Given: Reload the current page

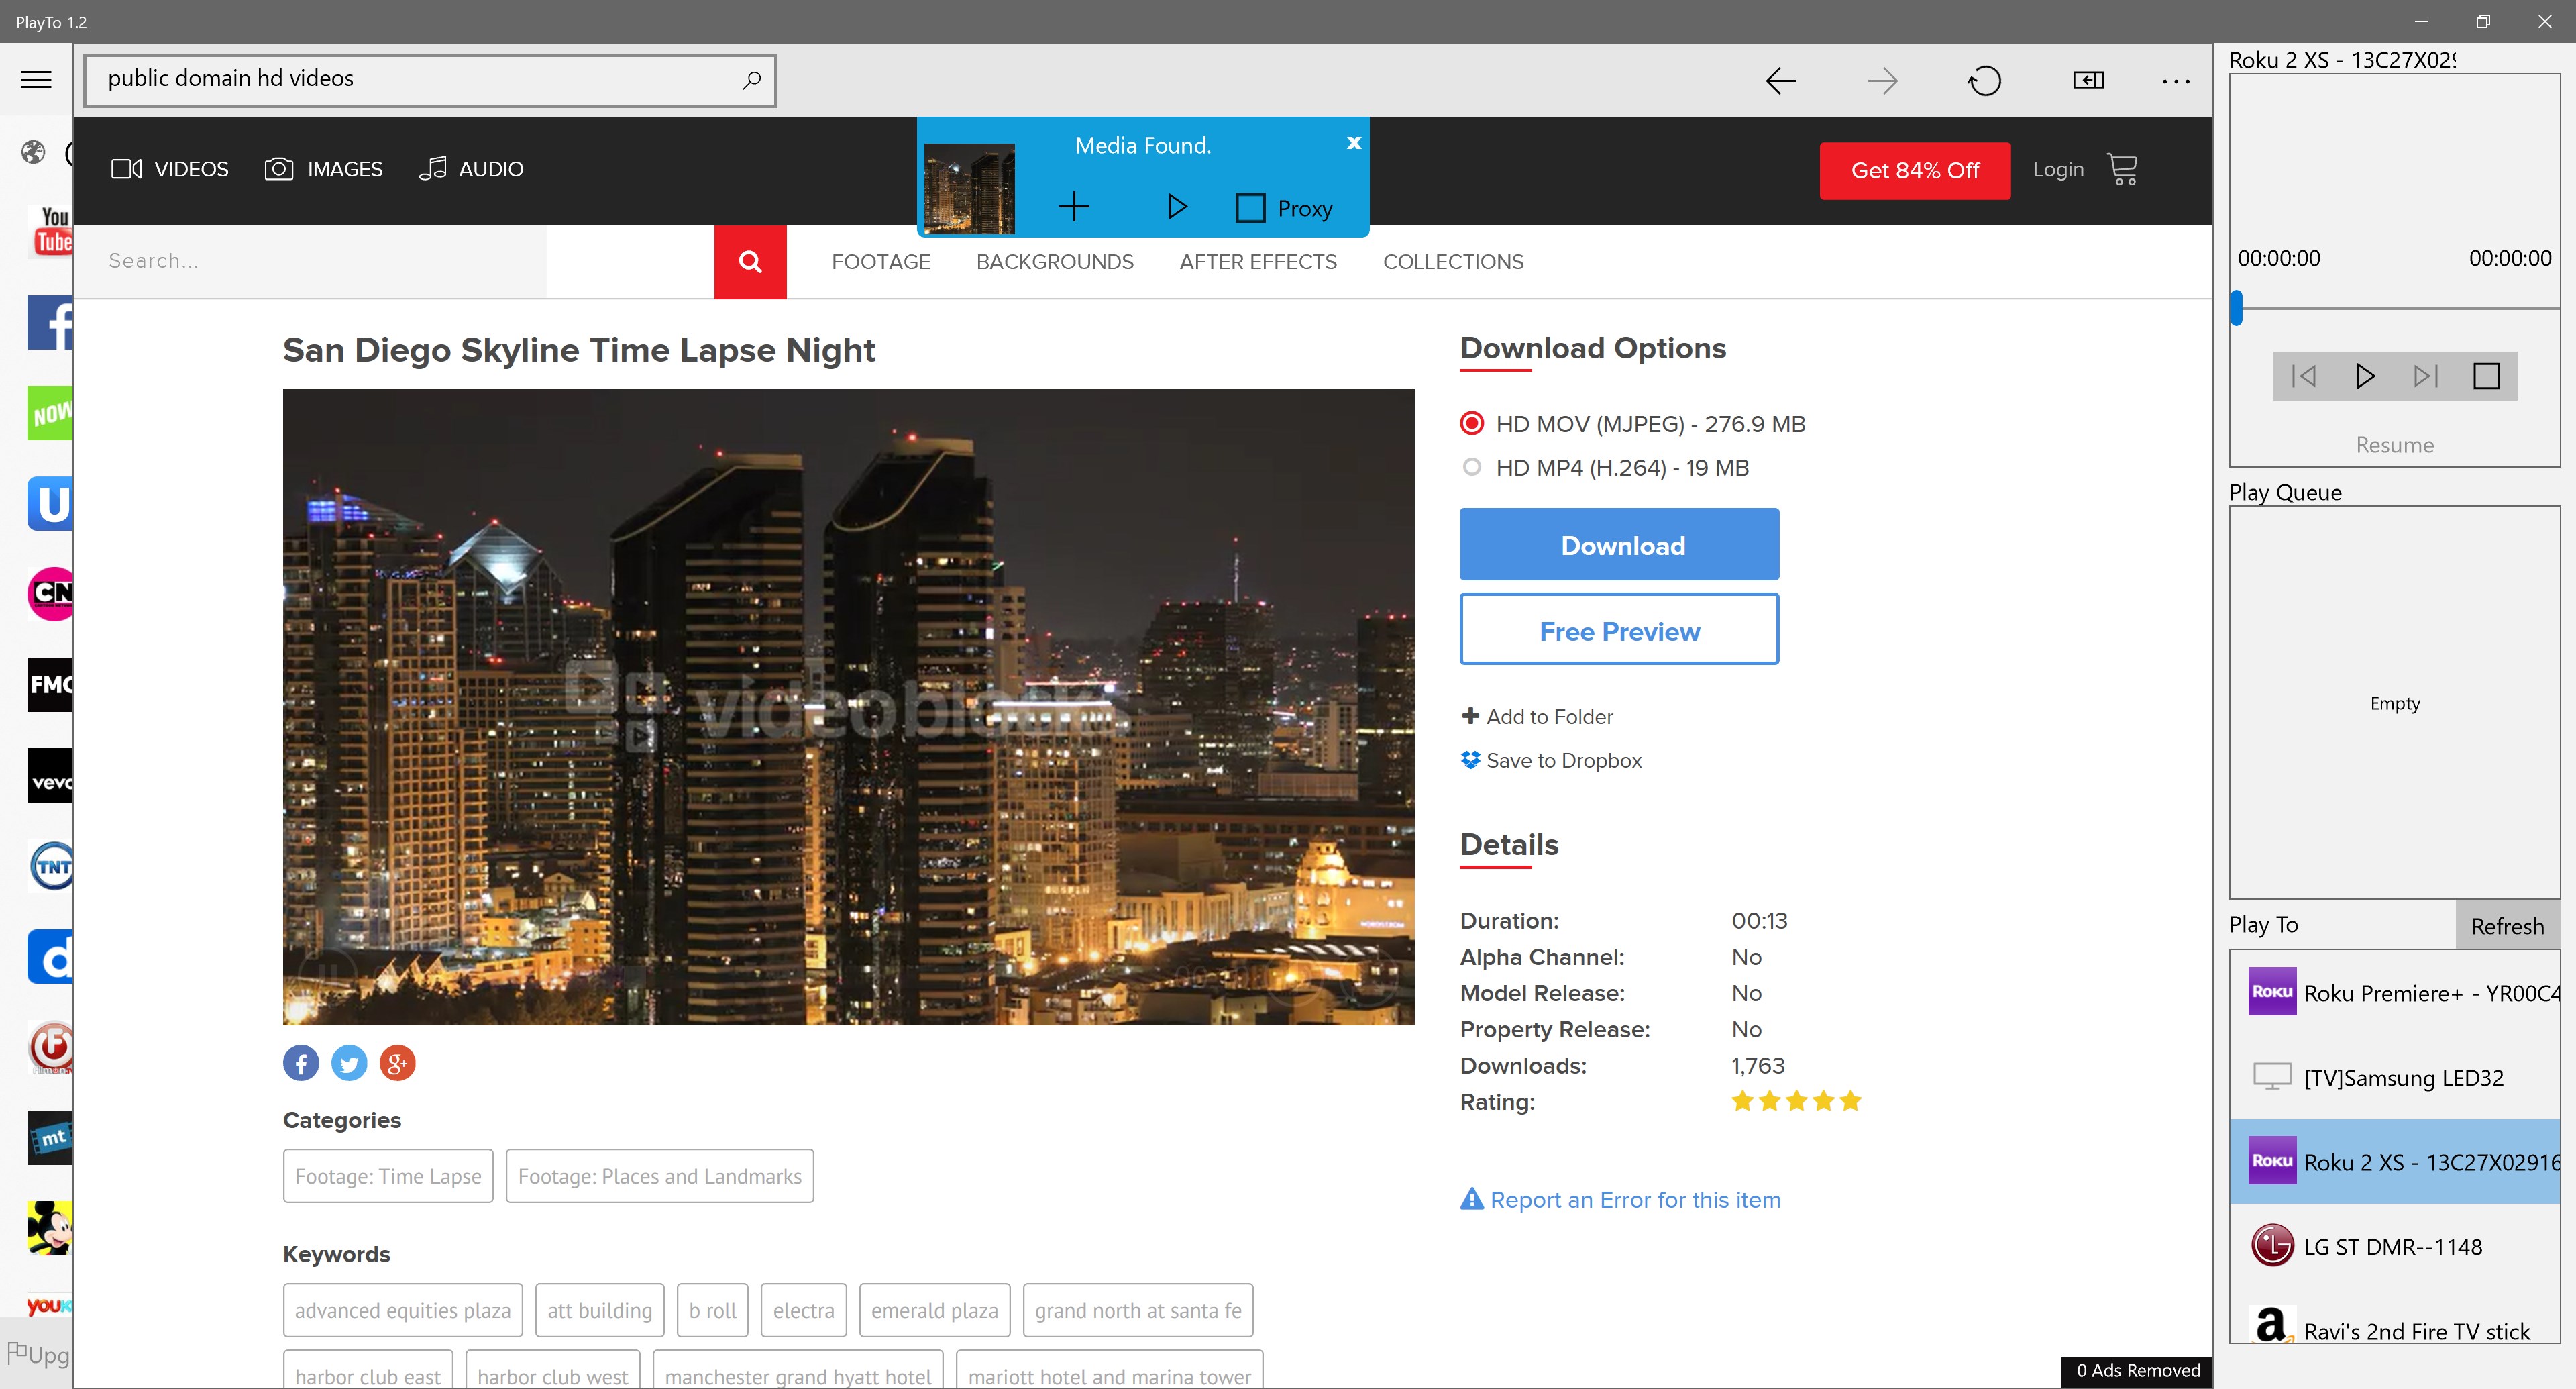Looking at the screenshot, I should [x=1985, y=80].
